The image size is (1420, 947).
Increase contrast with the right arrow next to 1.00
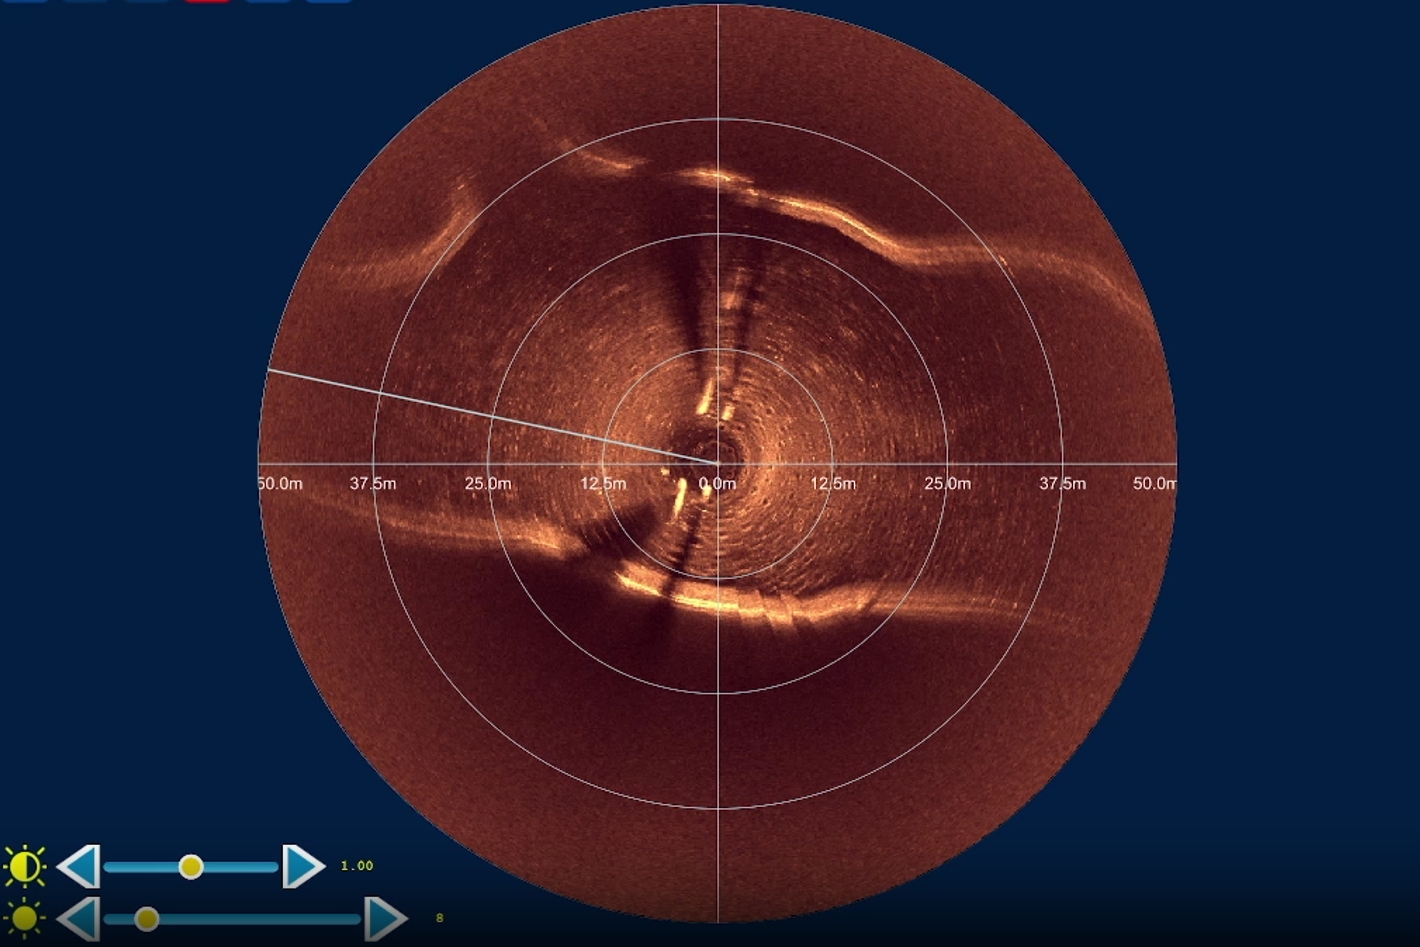pos(304,866)
